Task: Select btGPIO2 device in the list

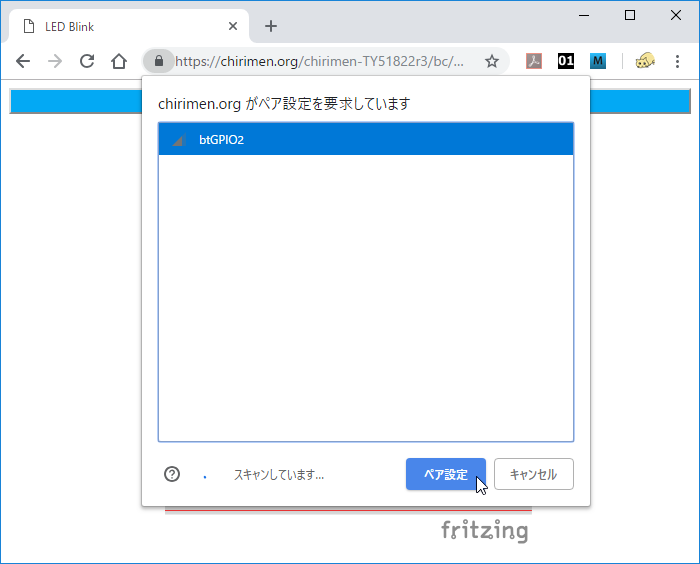Action: [x=365, y=140]
